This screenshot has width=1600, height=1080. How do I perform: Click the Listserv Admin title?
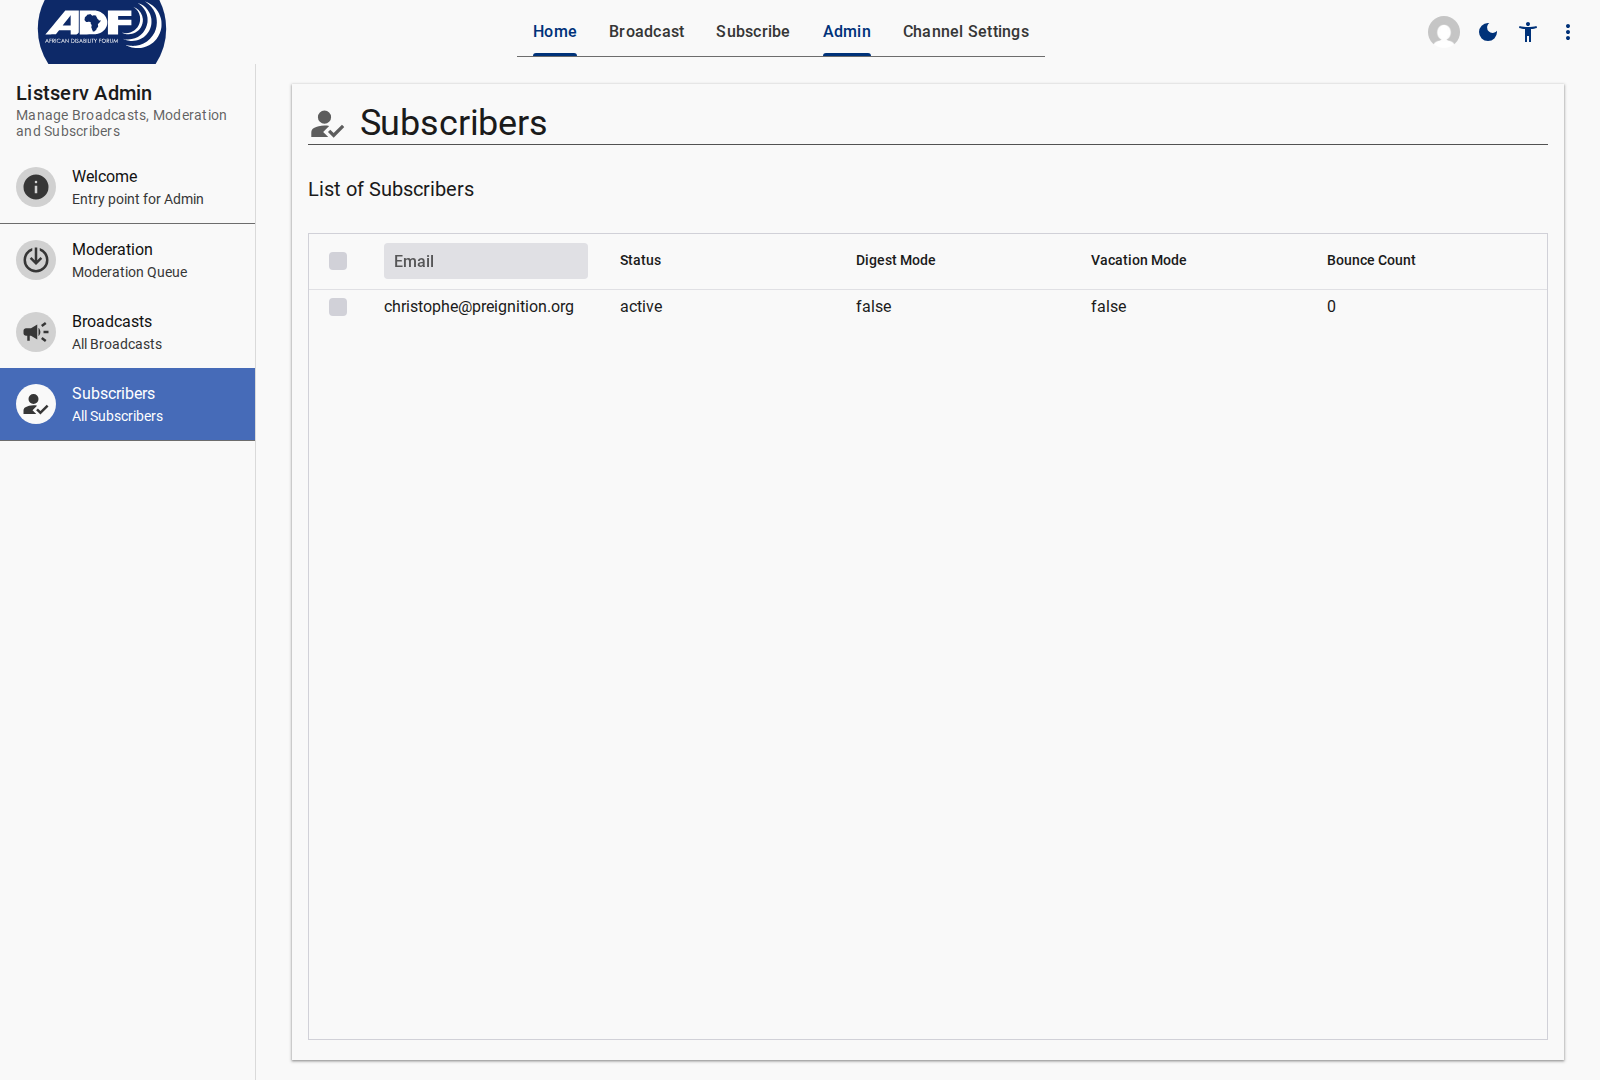point(84,93)
